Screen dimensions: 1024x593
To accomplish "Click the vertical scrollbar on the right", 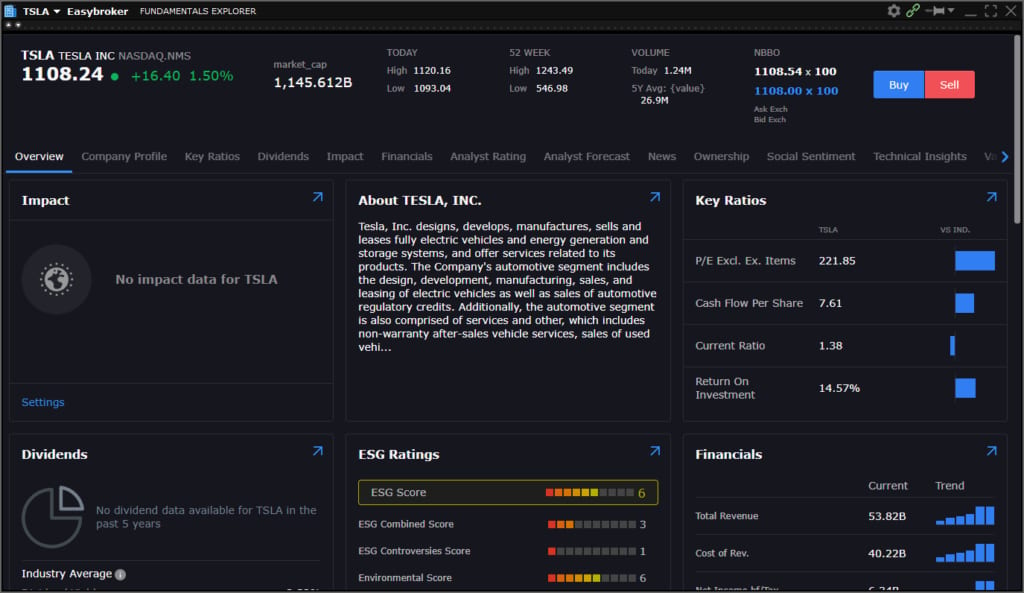I will pos(1017,129).
